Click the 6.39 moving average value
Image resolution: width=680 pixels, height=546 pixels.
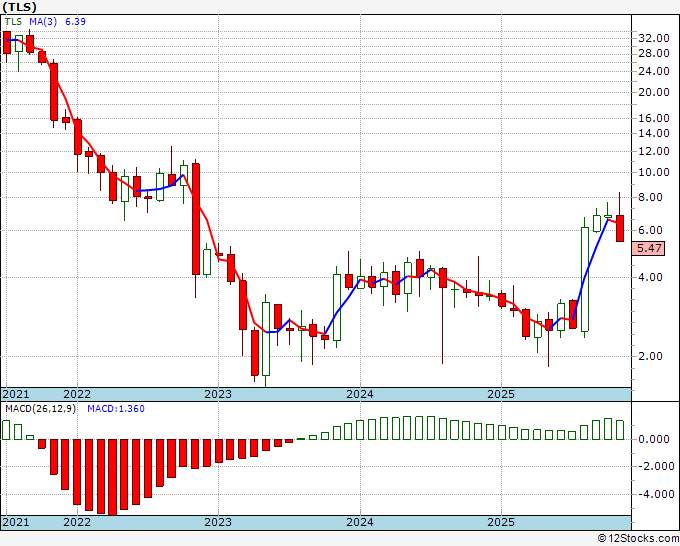(x=75, y=21)
